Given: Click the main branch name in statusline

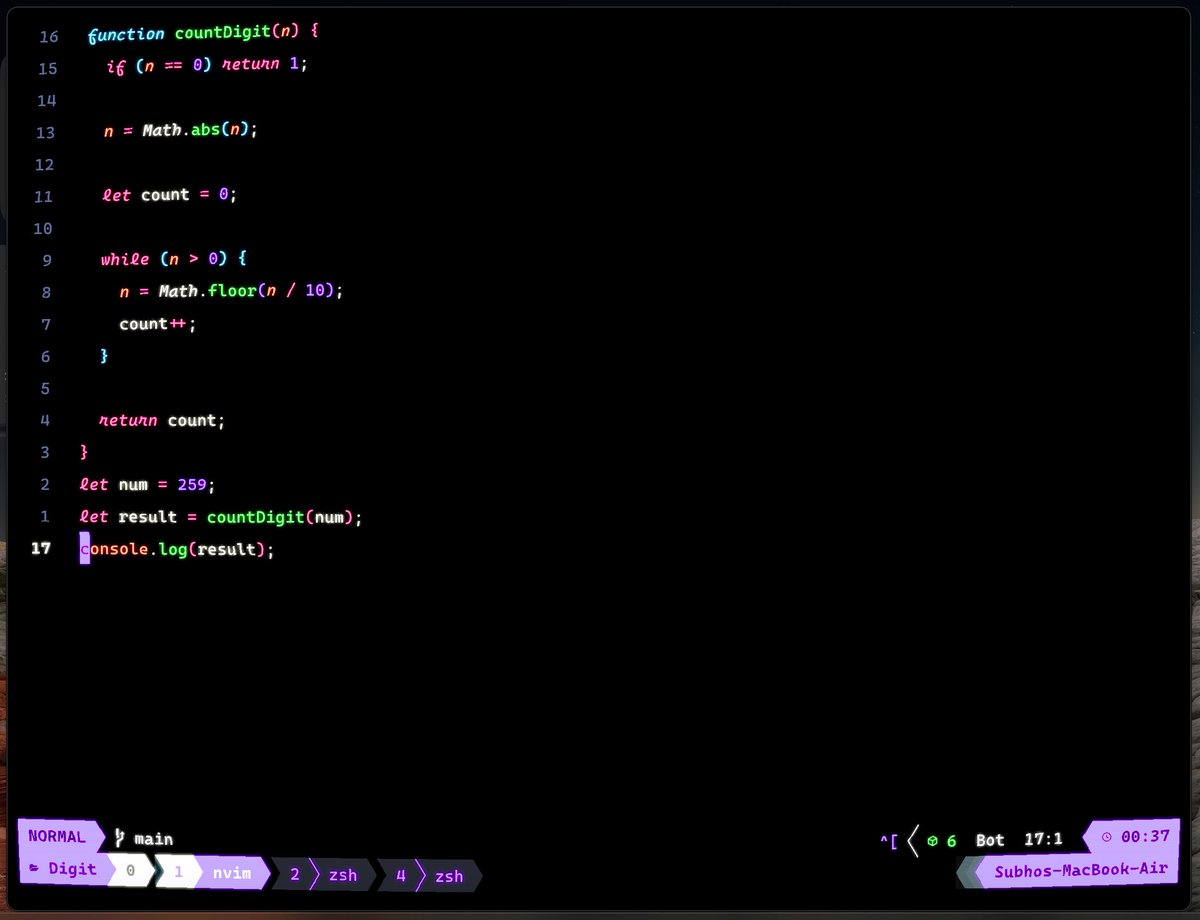Looking at the screenshot, I should point(153,840).
